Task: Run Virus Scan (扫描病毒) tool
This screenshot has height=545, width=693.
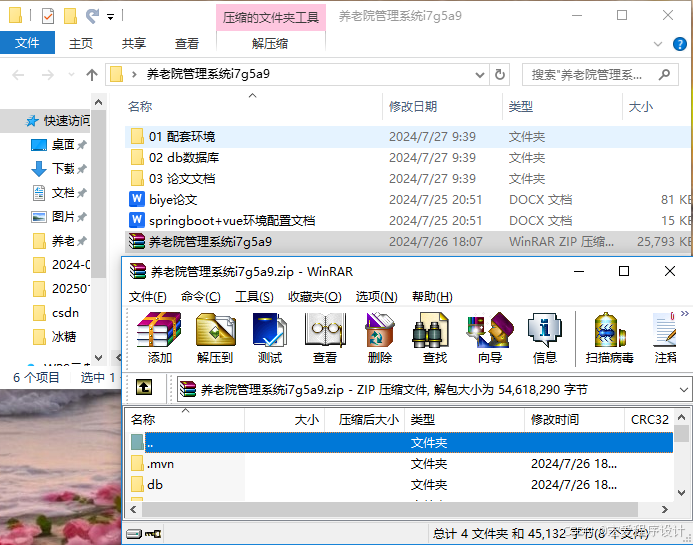Action: [609, 338]
